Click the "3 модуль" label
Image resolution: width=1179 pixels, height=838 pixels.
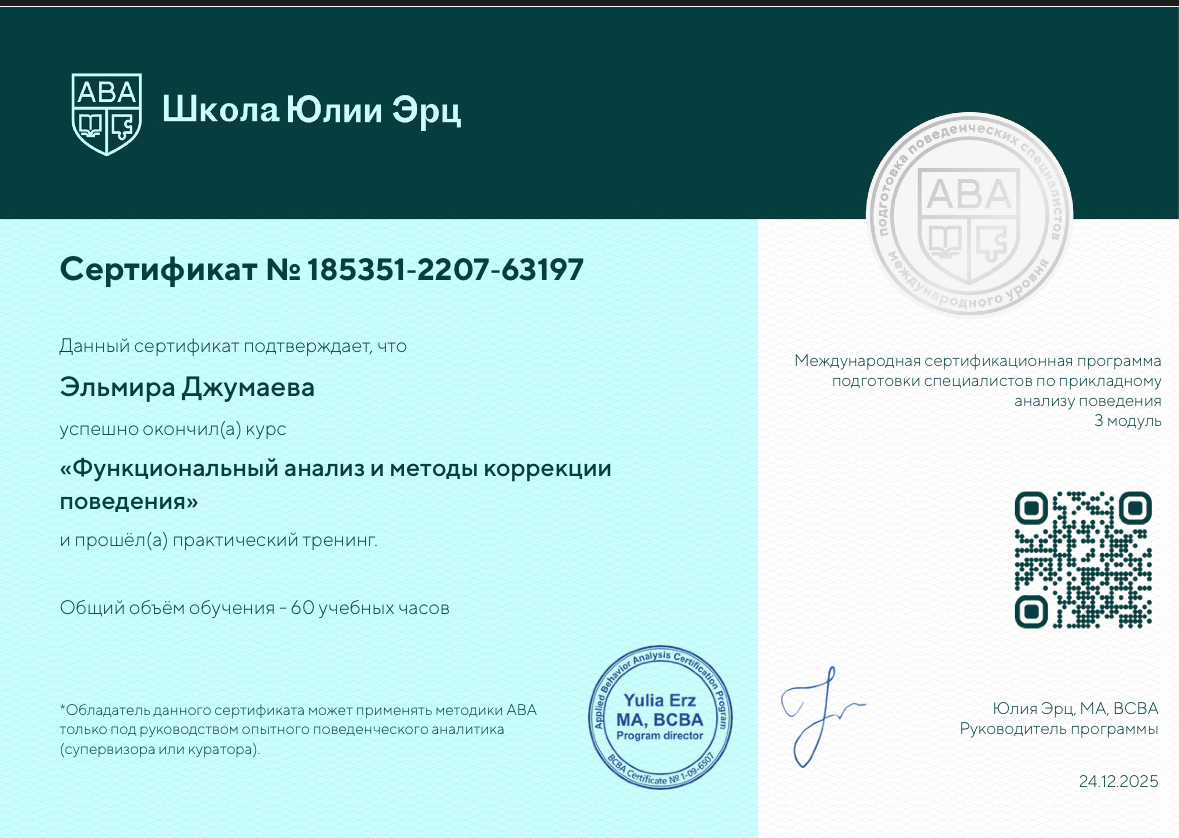(x=1127, y=421)
